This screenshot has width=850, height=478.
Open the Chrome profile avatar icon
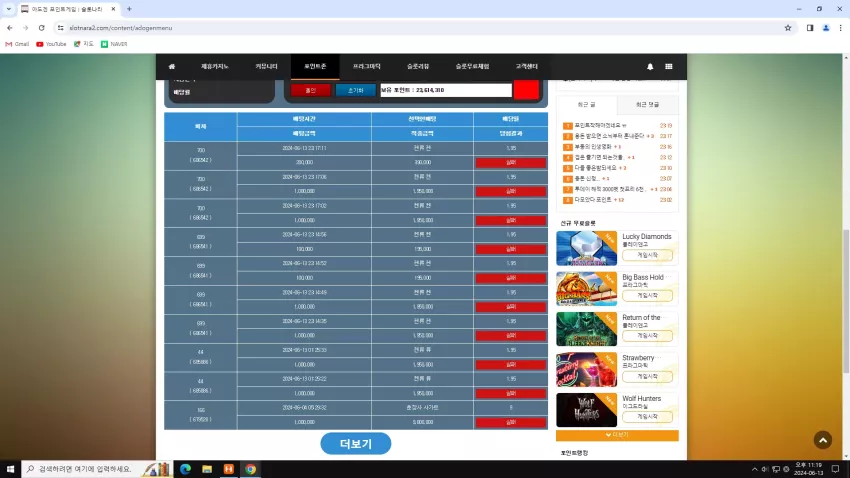click(826, 28)
